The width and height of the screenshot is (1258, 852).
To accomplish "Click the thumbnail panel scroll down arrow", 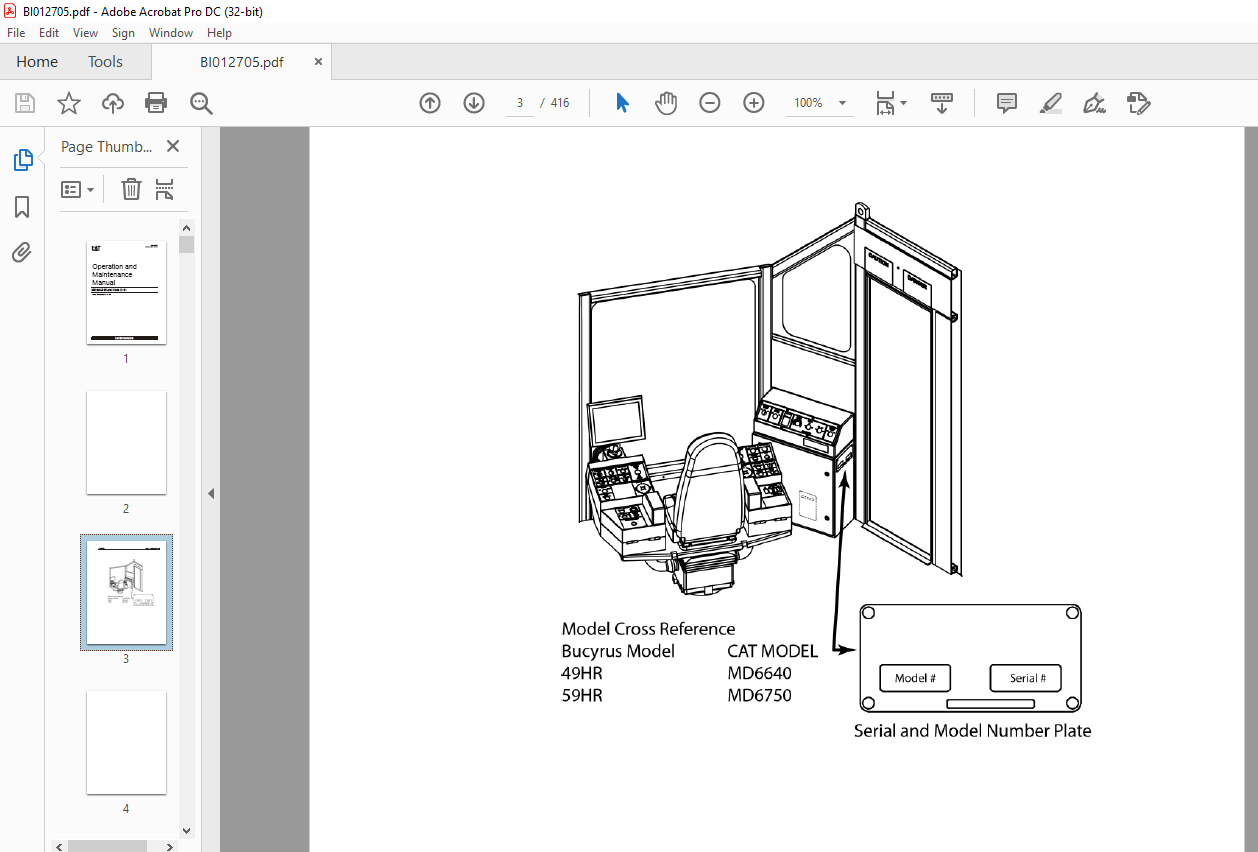I will point(186,830).
